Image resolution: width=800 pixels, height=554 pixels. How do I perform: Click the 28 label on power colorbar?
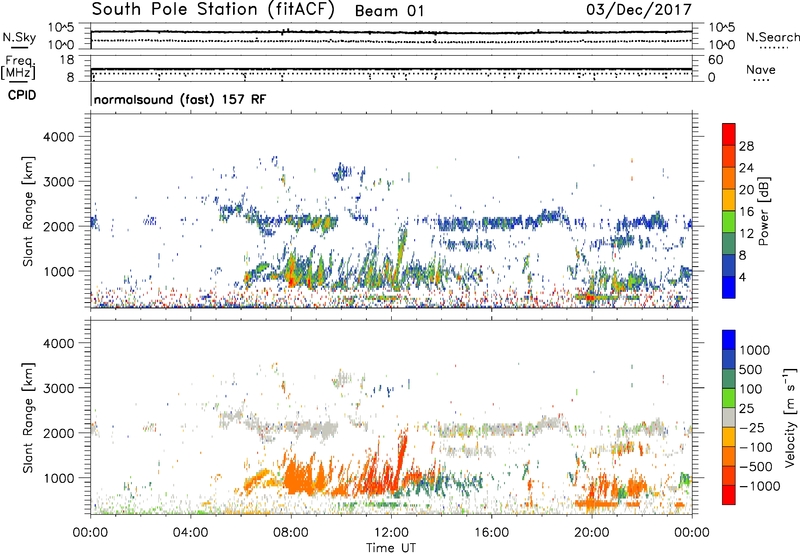coord(746,146)
